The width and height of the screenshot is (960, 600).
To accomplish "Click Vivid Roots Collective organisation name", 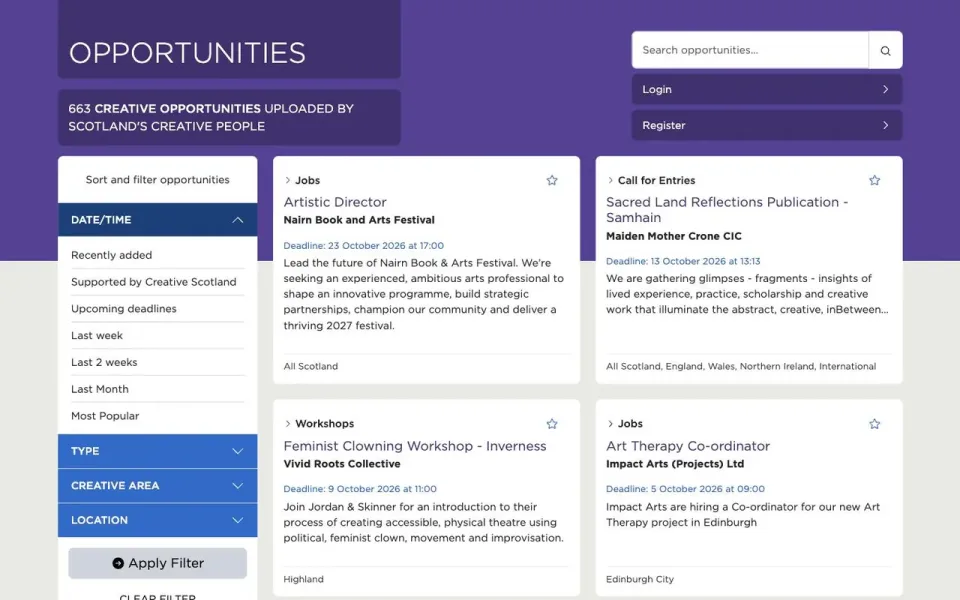I will [342, 464].
